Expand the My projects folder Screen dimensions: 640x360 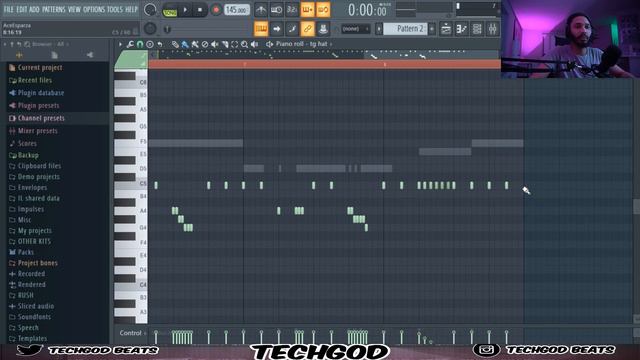coord(35,231)
